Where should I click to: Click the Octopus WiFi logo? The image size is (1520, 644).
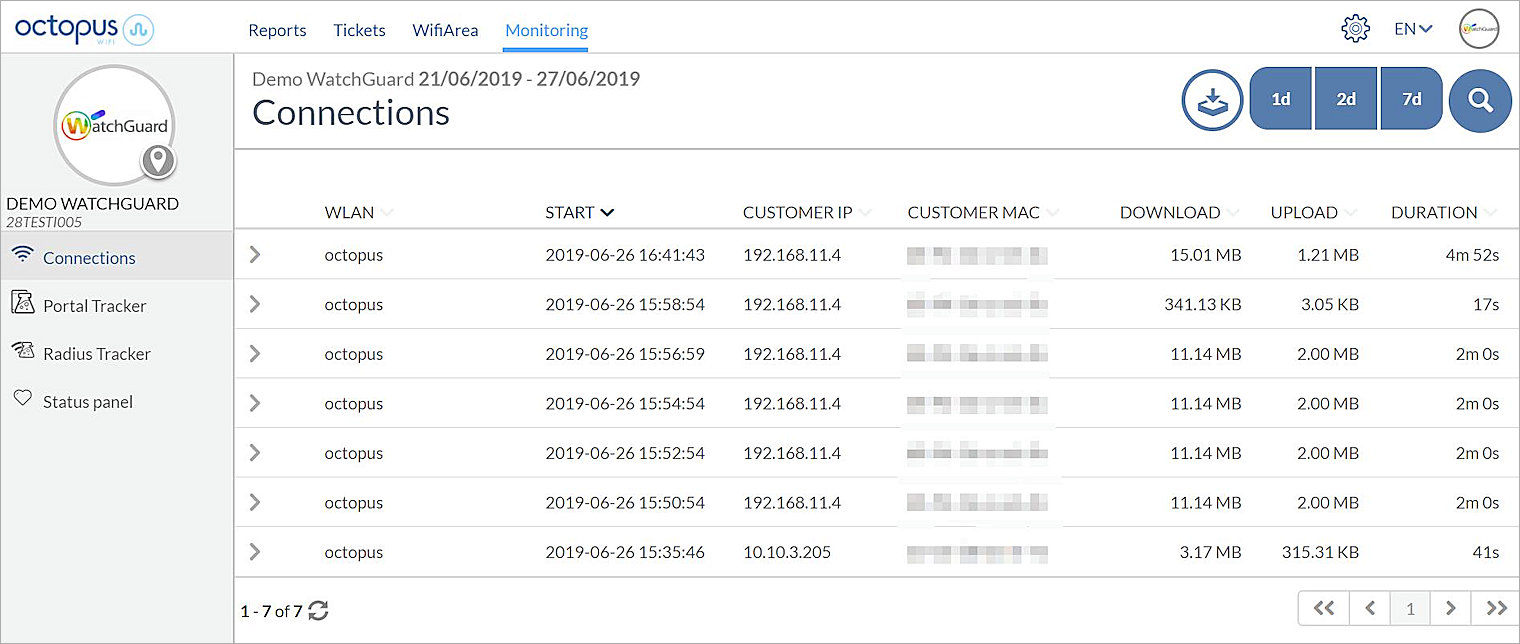[x=83, y=29]
